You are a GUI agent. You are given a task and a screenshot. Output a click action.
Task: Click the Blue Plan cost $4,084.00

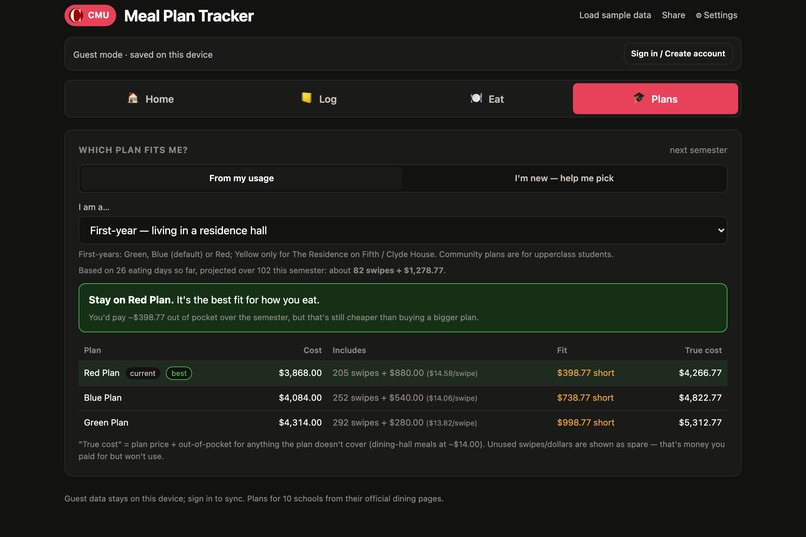click(300, 398)
